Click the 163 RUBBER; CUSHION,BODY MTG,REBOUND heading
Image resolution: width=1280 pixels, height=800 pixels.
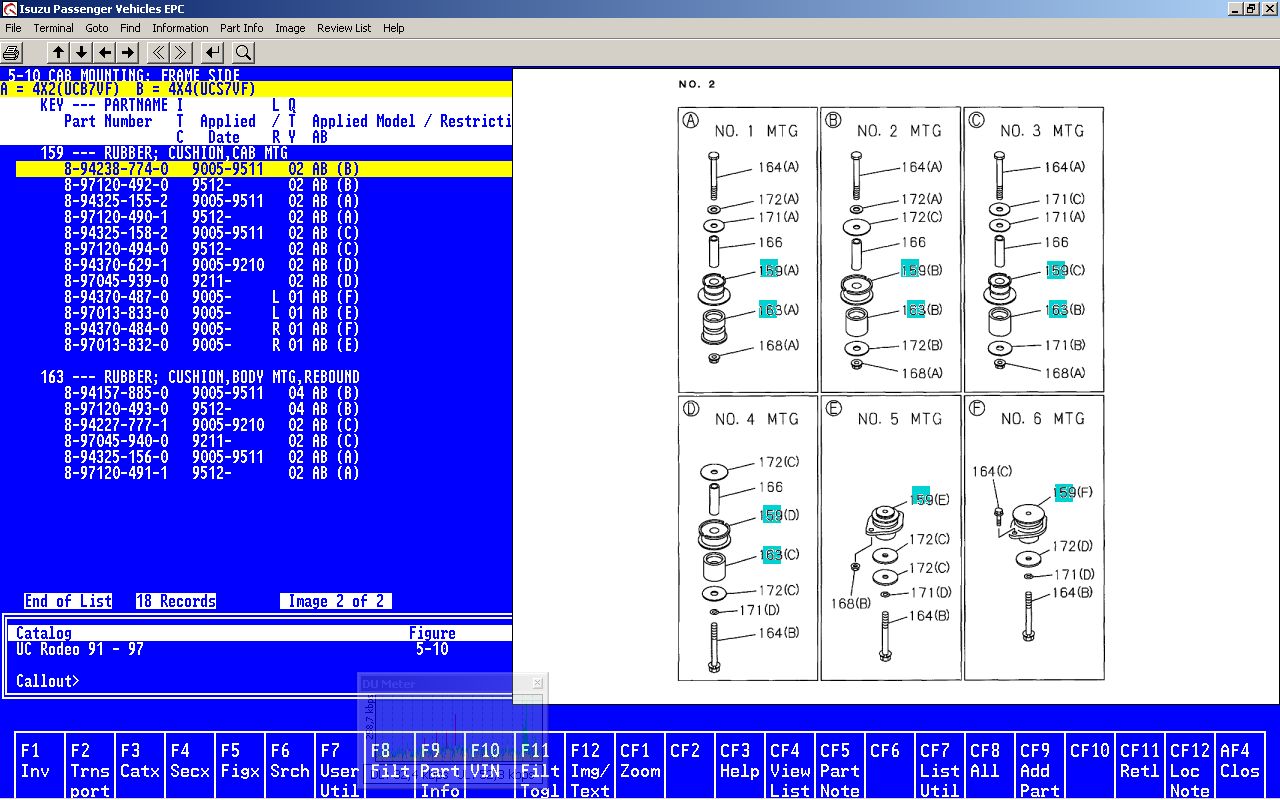click(200, 377)
